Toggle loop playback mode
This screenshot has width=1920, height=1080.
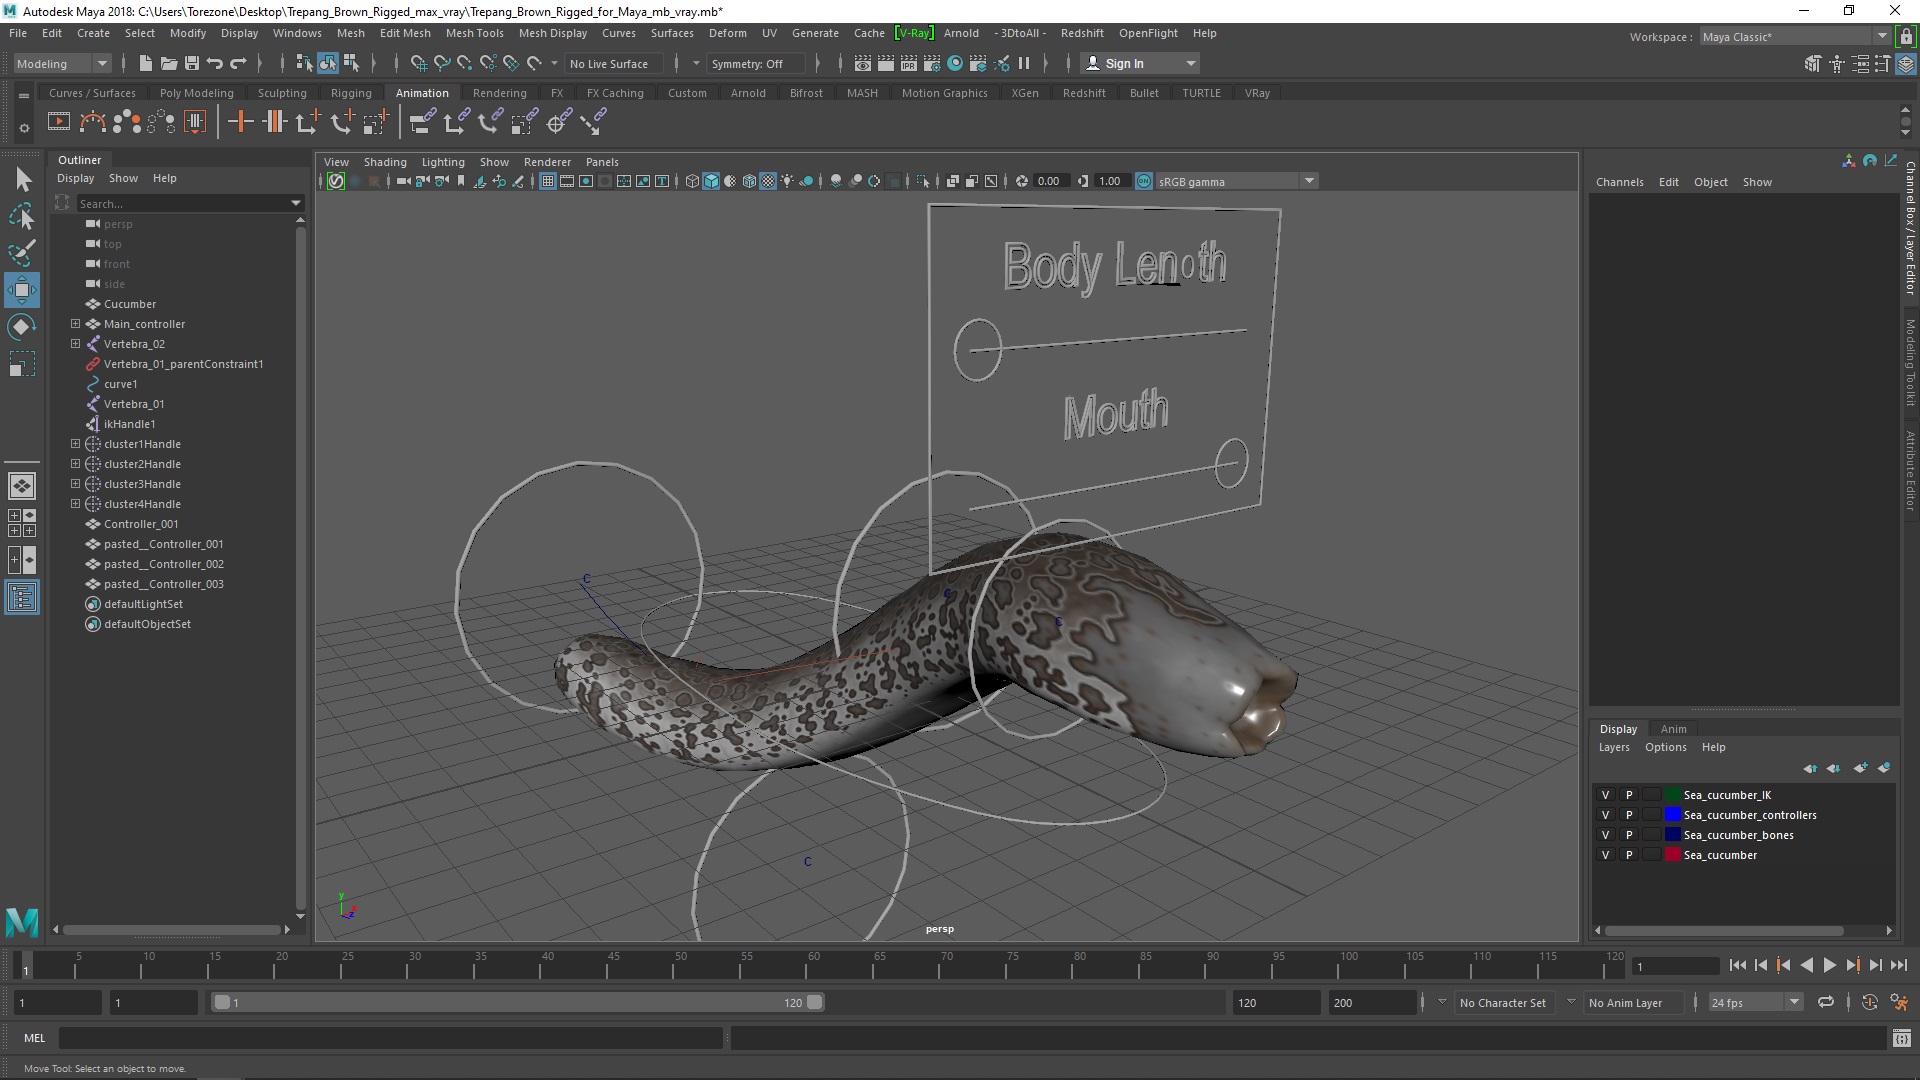(x=1826, y=1002)
